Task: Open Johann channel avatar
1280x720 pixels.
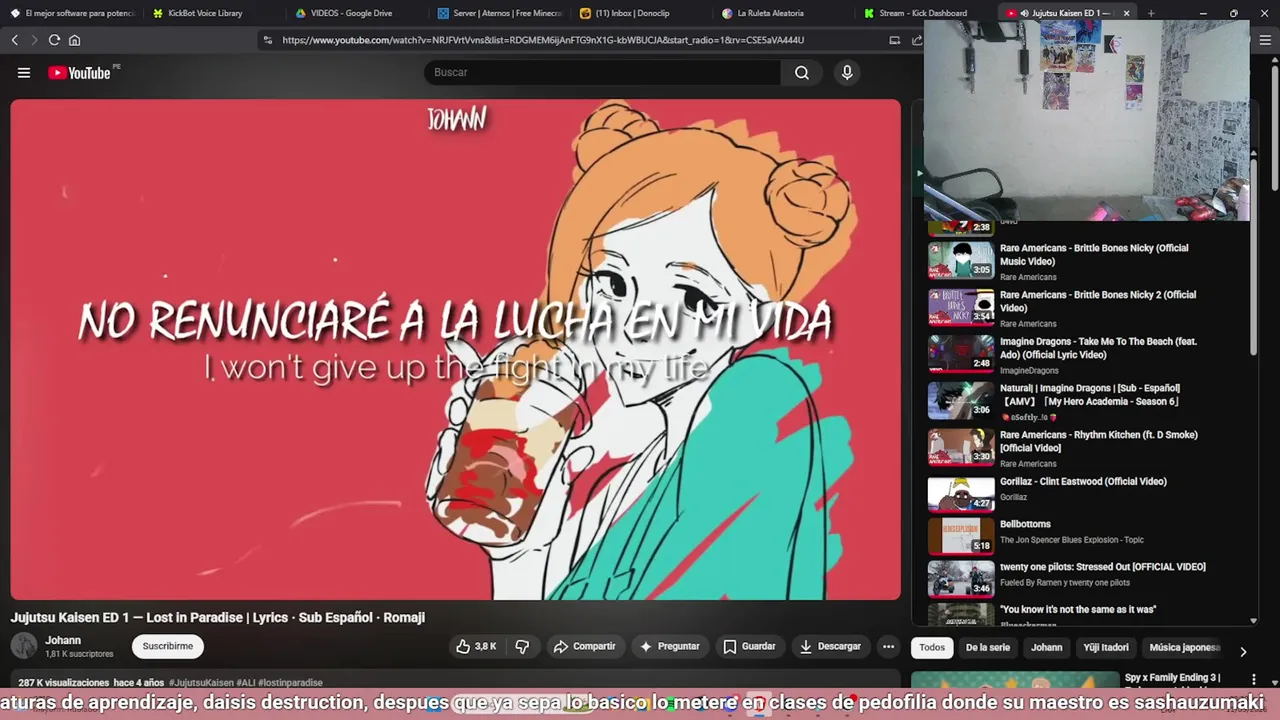Action: click(24, 646)
